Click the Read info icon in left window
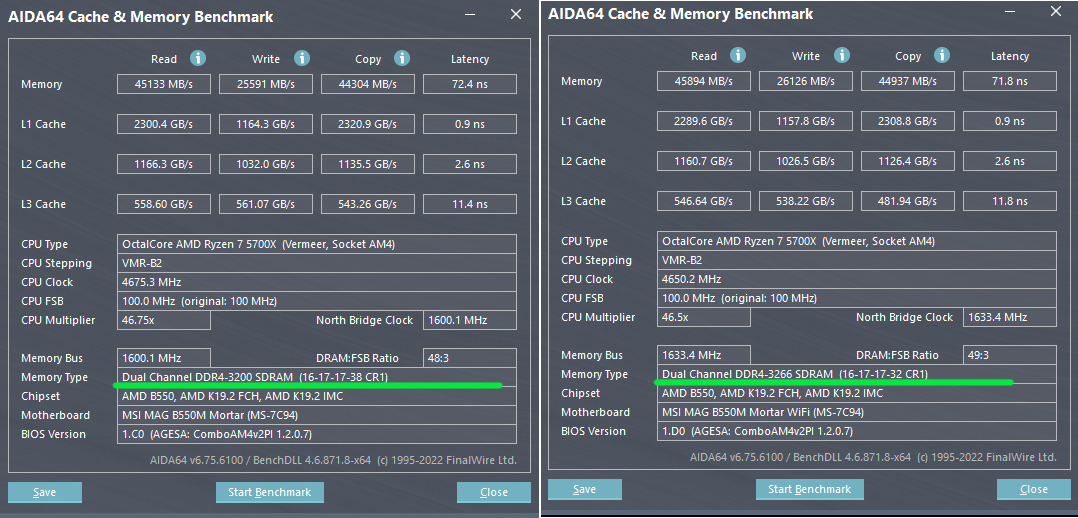The image size is (1078, 518). click(198, 59)
